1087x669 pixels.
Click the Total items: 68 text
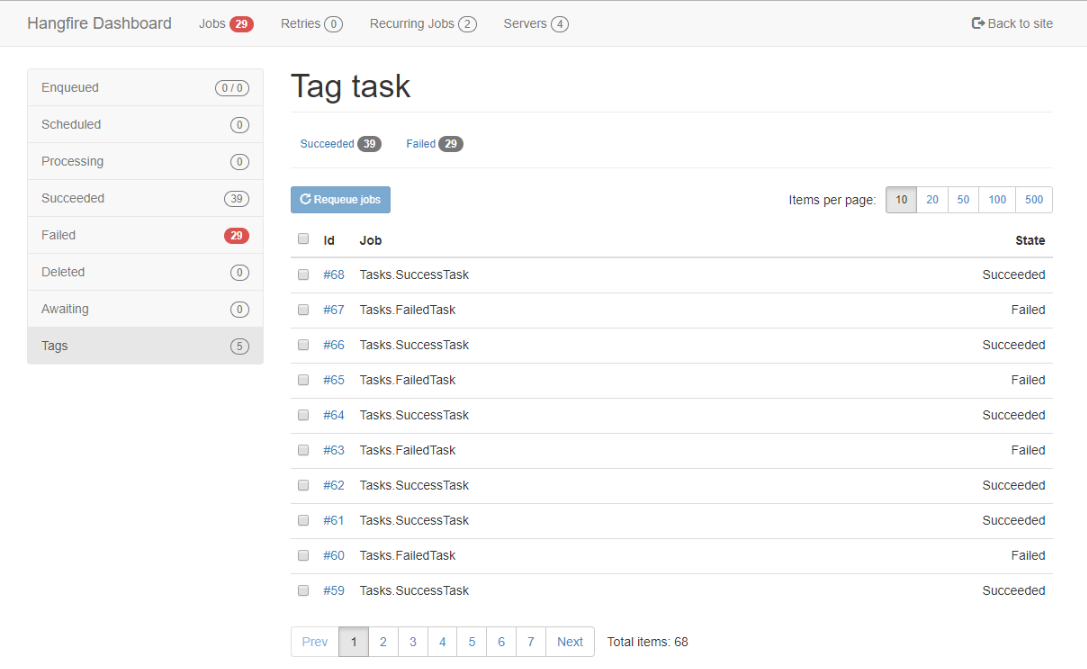click(647, 642)
